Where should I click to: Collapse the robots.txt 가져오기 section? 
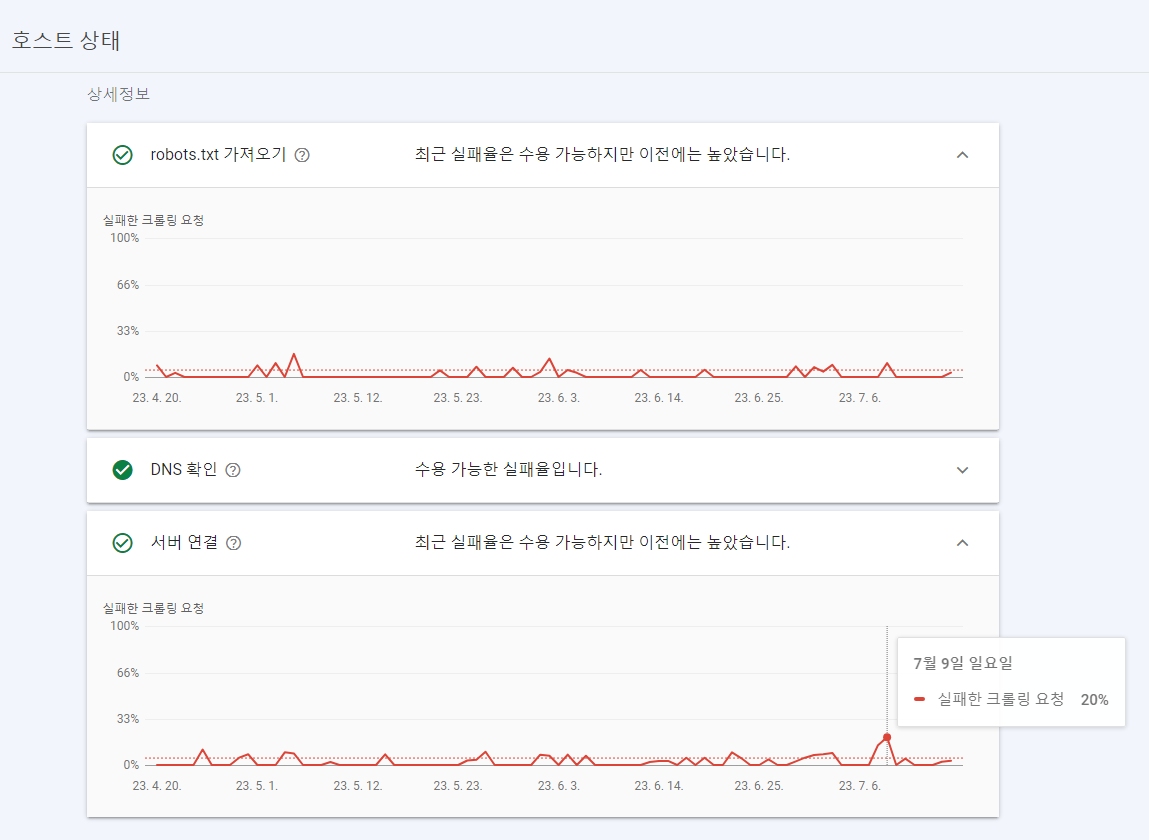[x=962, y=155]
